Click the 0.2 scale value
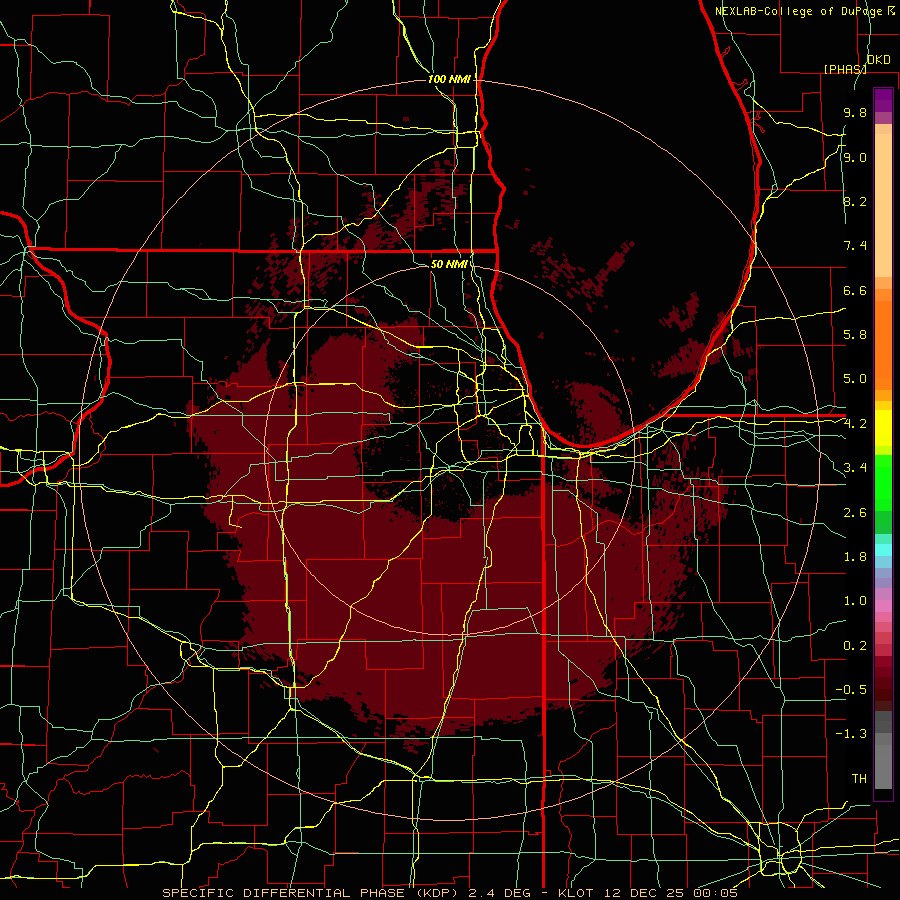 coord(855,646)
